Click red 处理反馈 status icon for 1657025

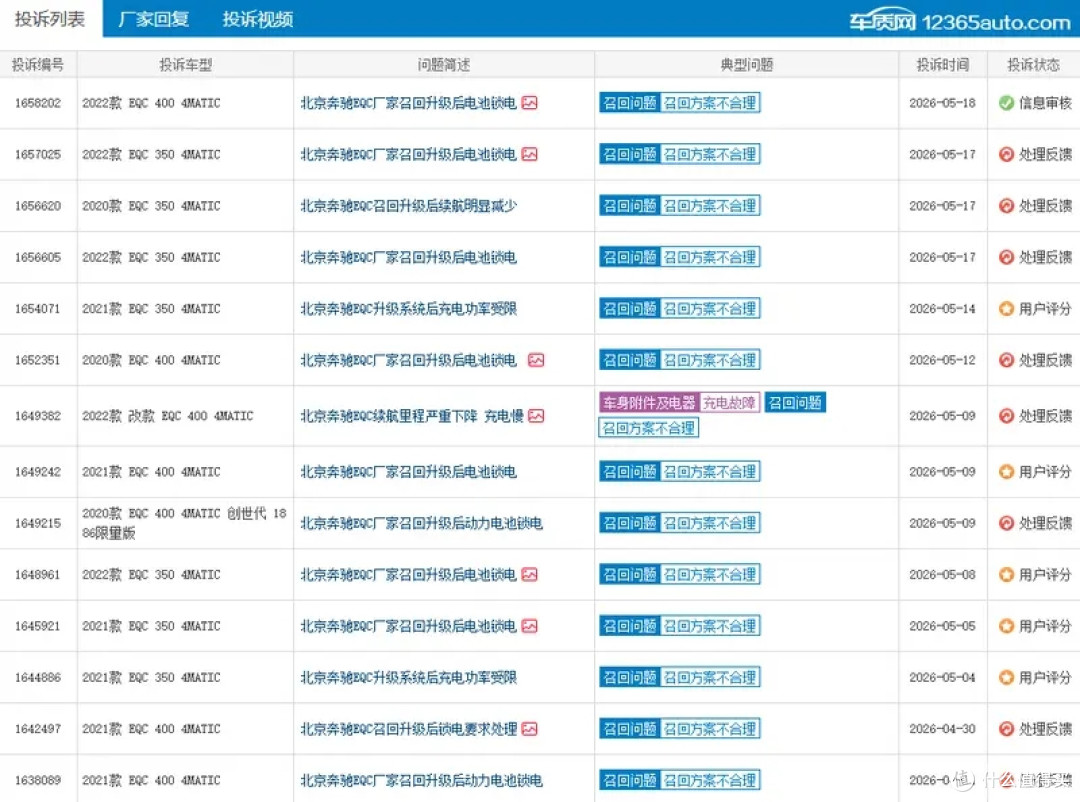(x=1006, y=154)
